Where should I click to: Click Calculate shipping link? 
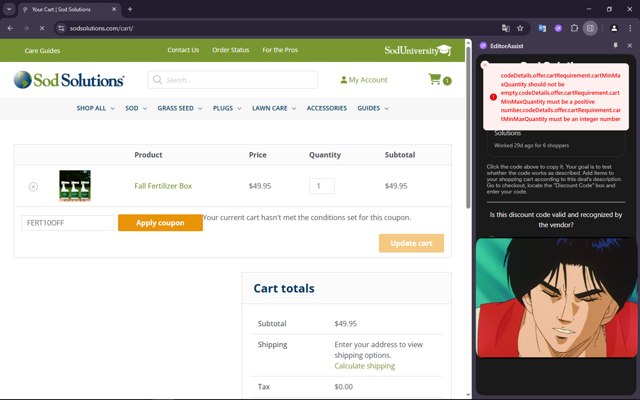click(364, 366)
